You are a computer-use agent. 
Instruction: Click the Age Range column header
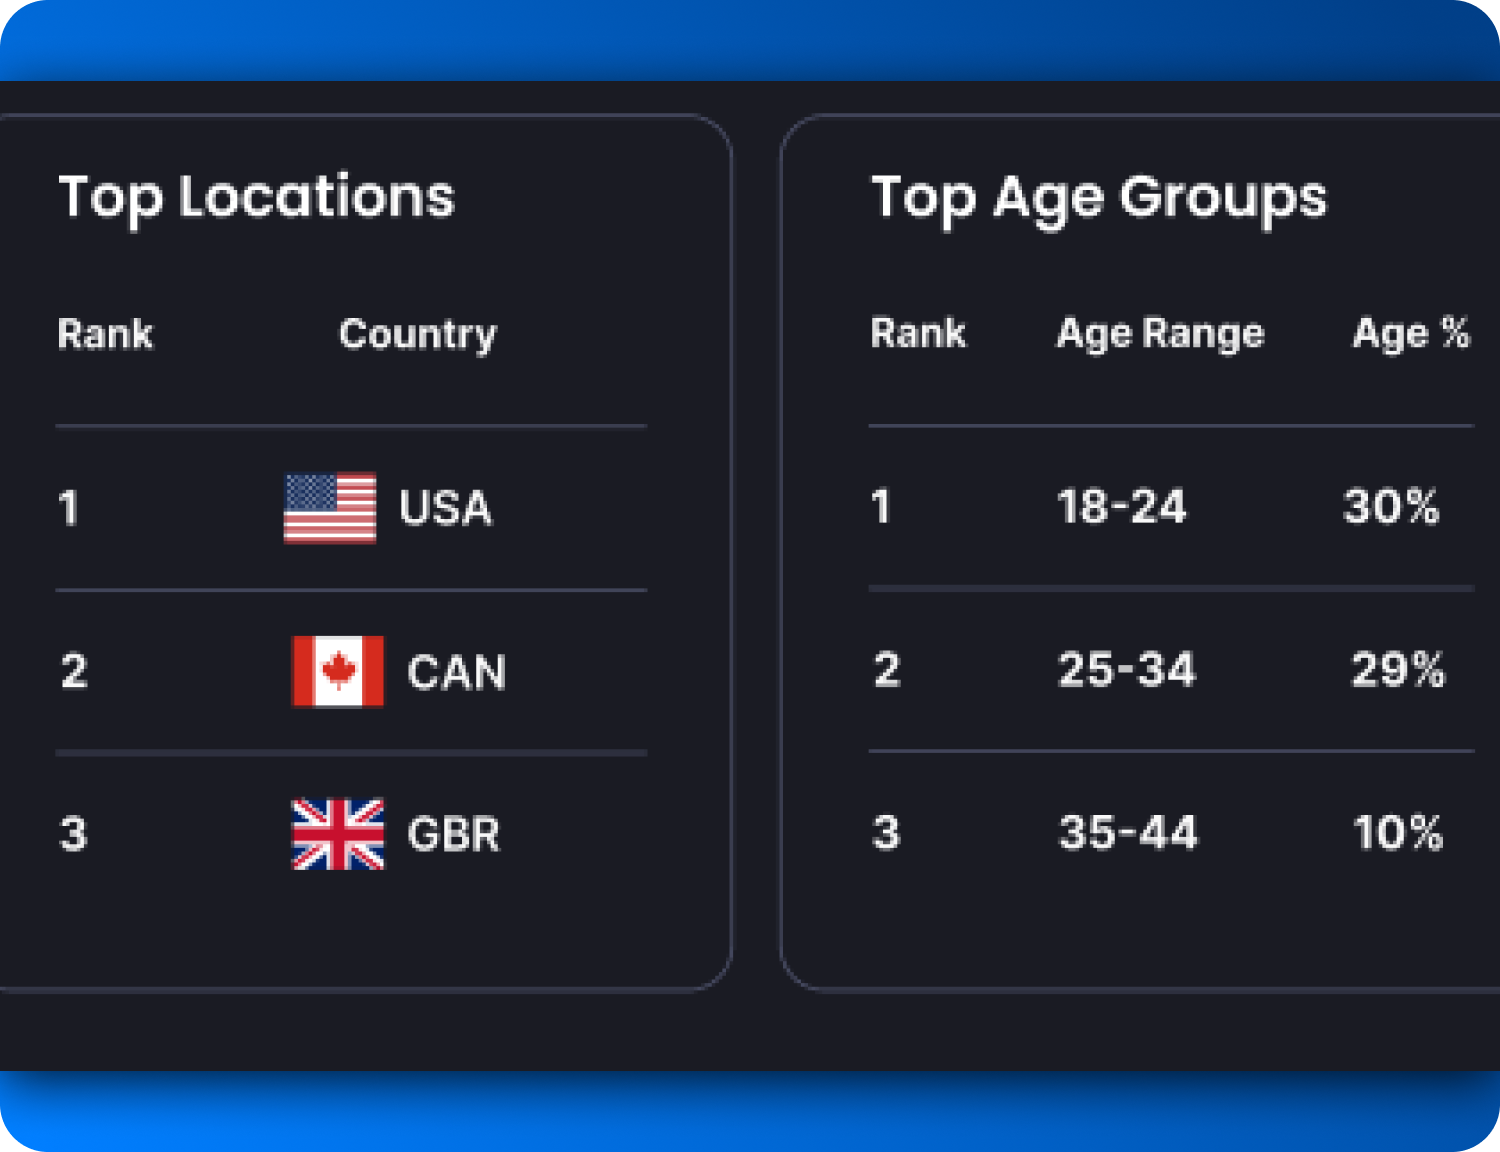(1160, 334)
